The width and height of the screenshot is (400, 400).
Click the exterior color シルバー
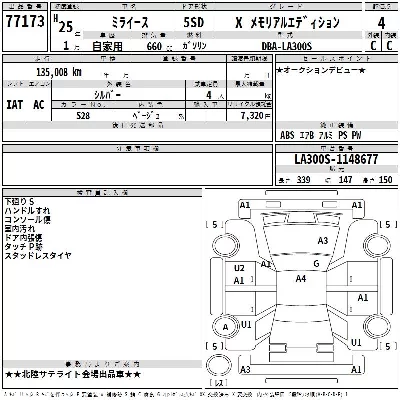[x=107, y=95]
